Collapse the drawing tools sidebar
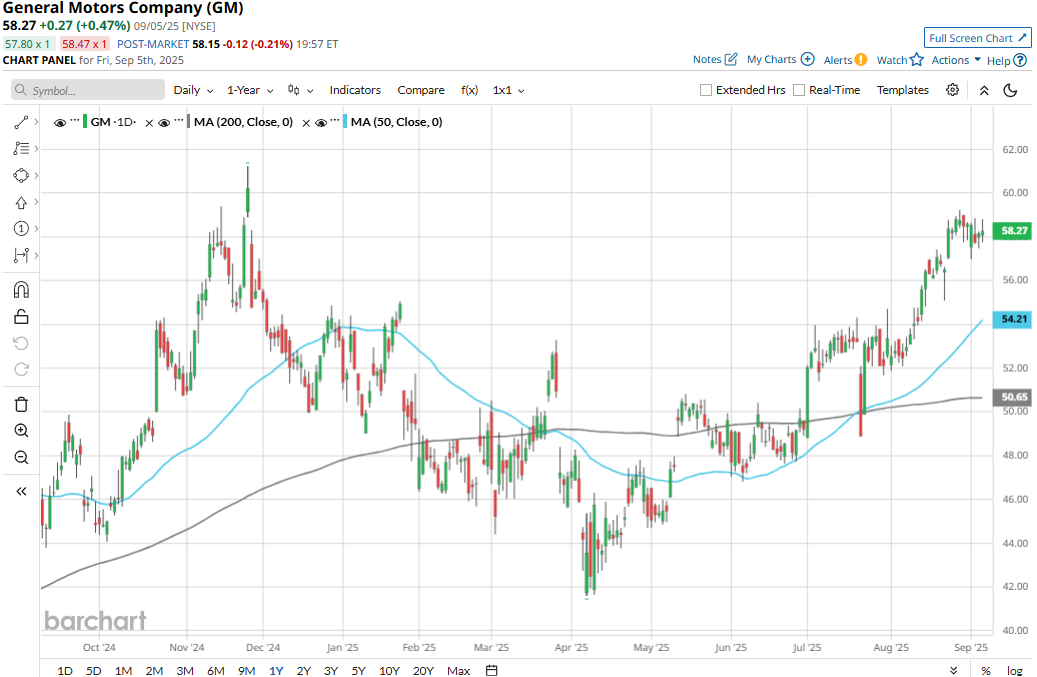The height and width of the screenshot is (677, 1037). pos(21,491)
